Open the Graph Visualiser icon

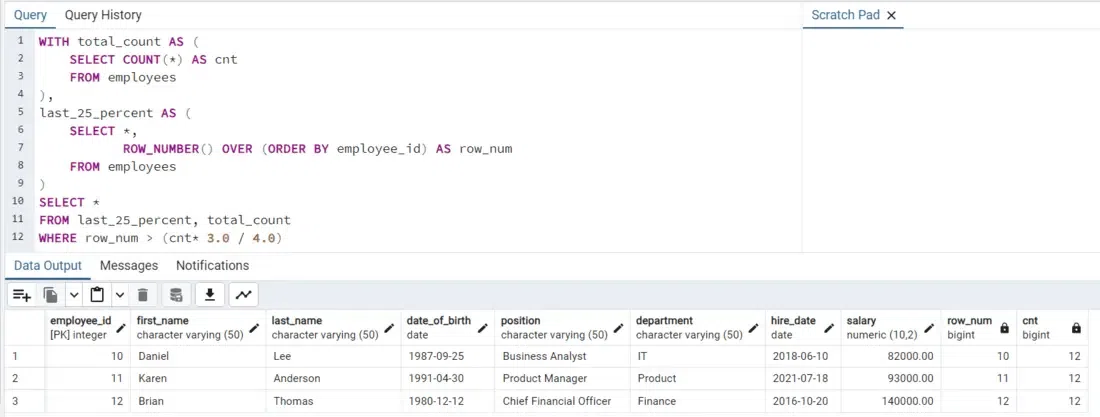(x=244, y=295)
